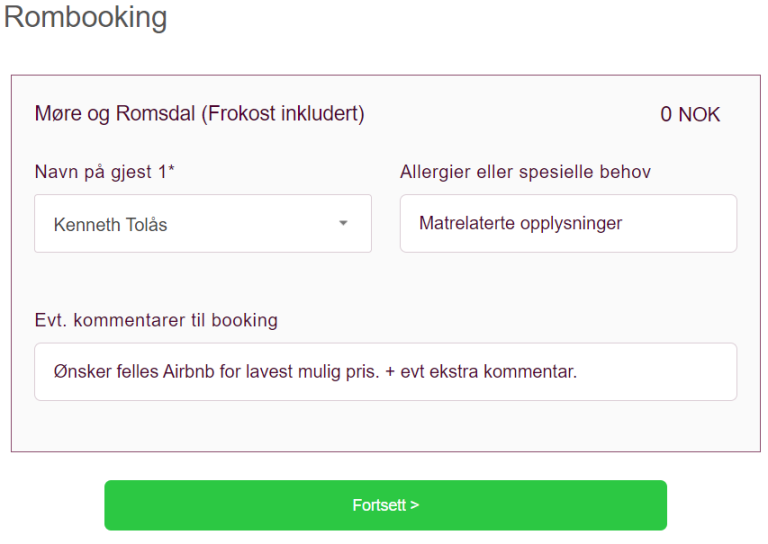Click the arrow symbol on Fortsett button
Screen dimensions: 768x544
414,505
